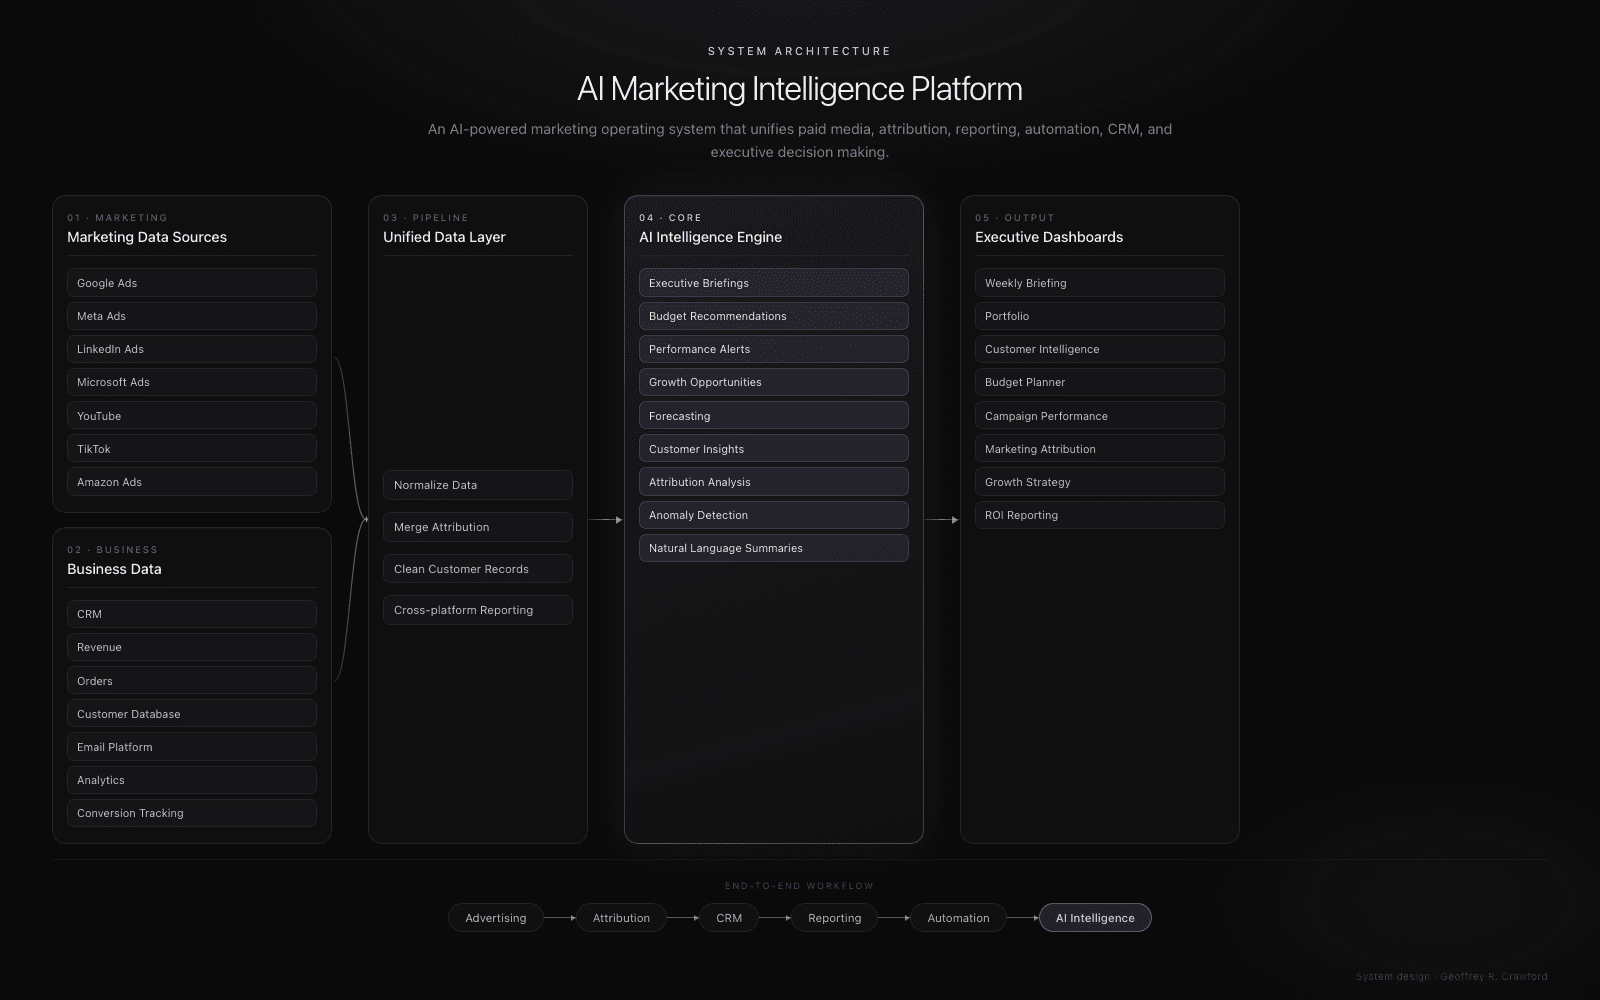Select the Merge Attribution step
Viewport: 1600px width, 1000px height.
pyautogui.click(x=478, y=527)
